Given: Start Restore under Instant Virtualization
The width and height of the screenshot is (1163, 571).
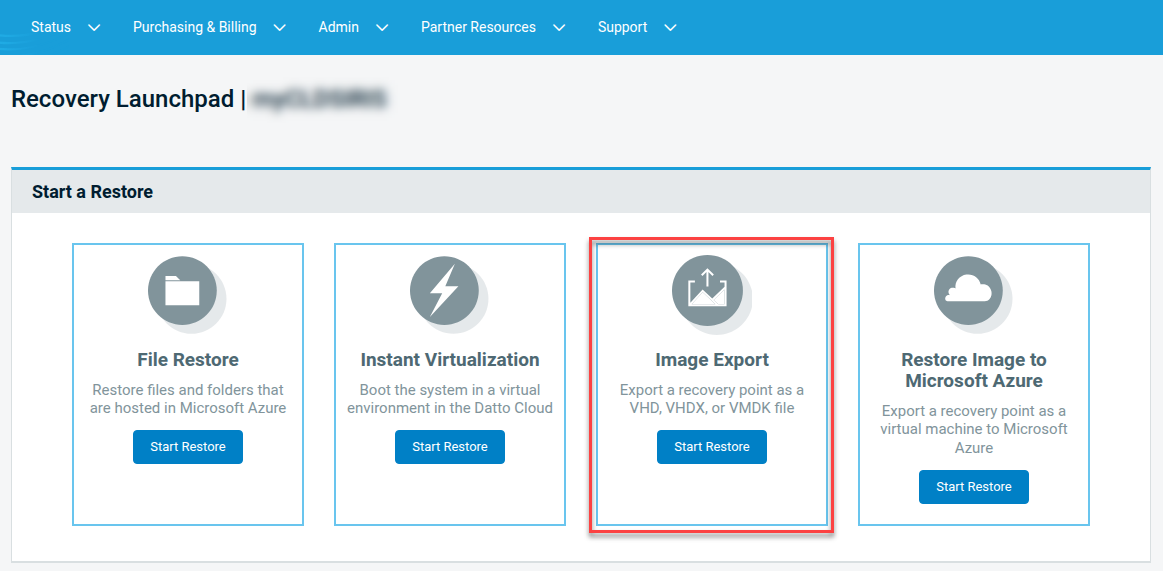Looking at the screenshot, I should [x=449, y=447].
